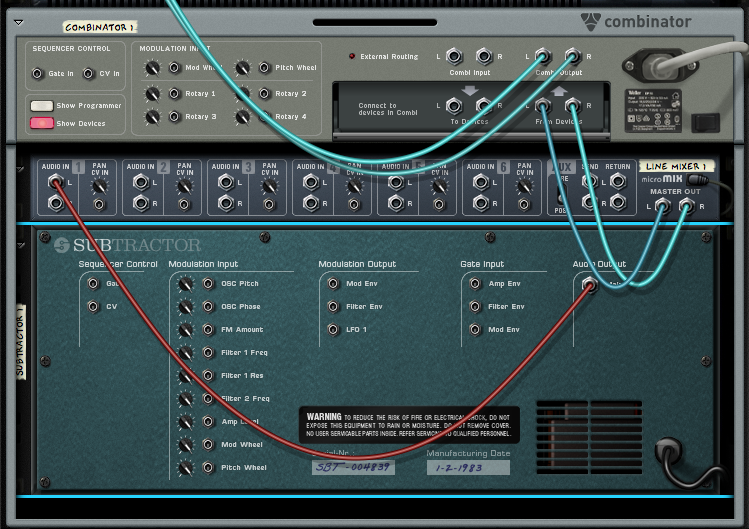Click the Rotary 2 CV input jack
Viewport: 749px width, 529px height.
pyautogui.click(x=264, y=93)
